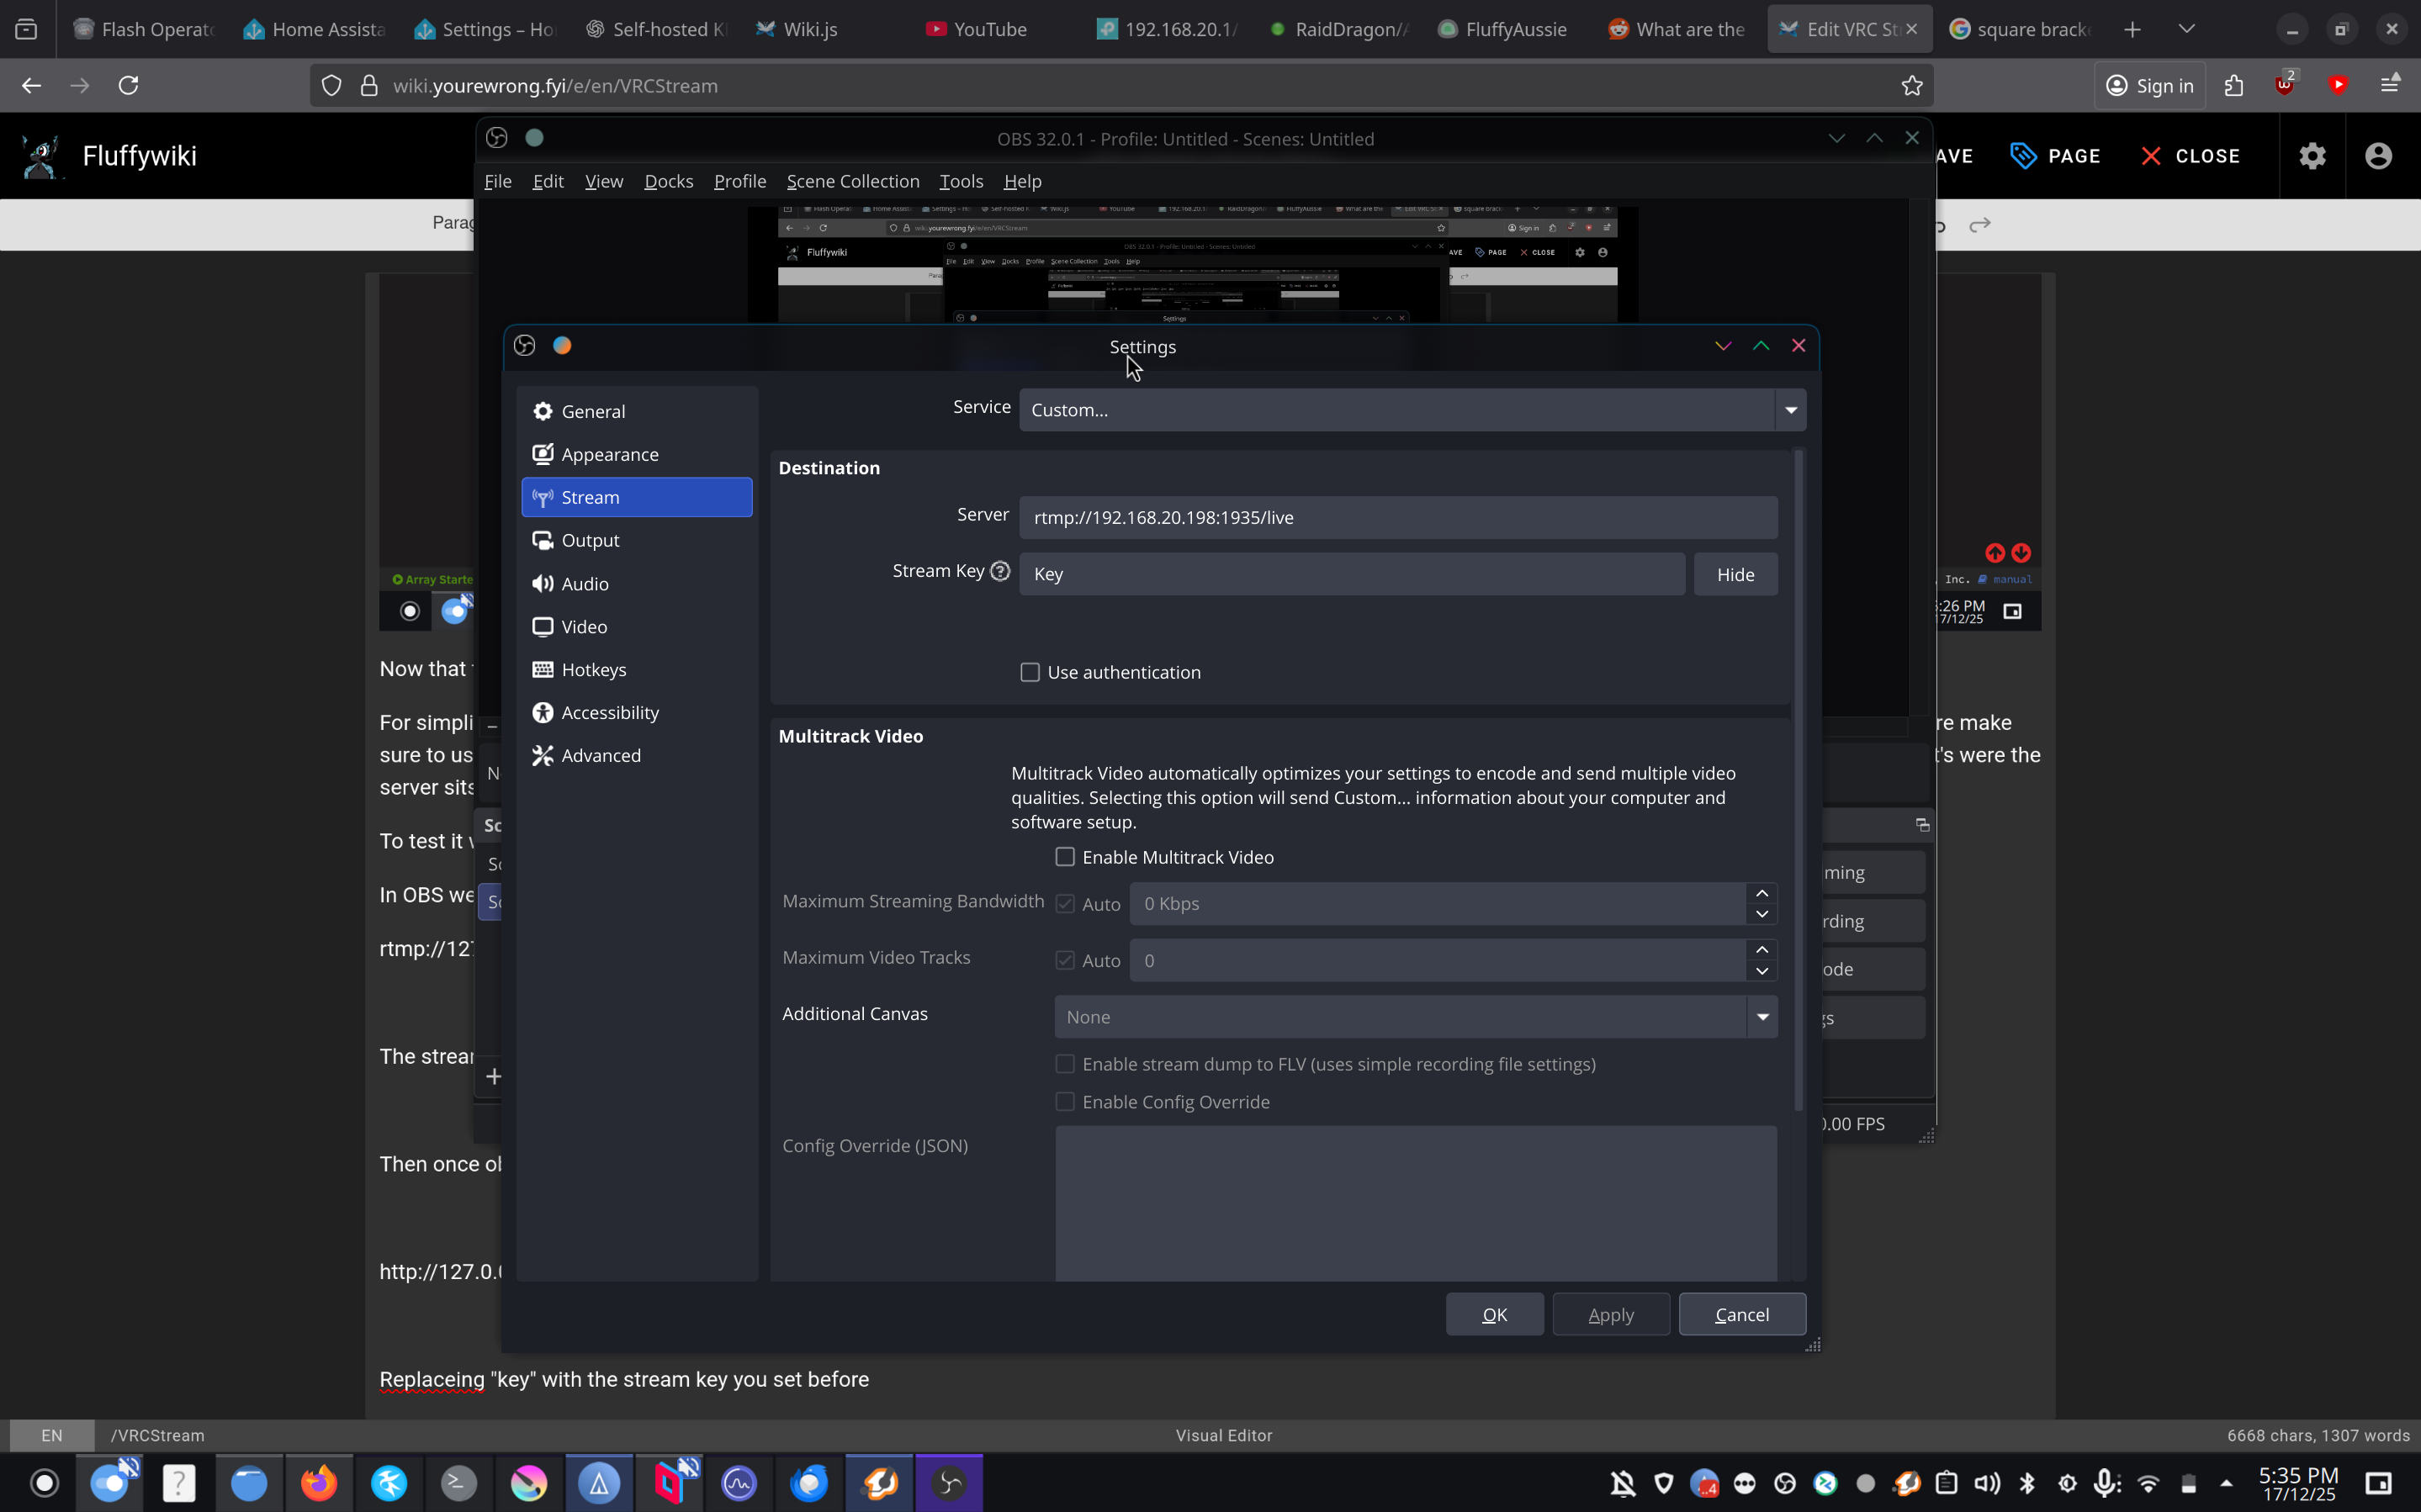Open OBS Studio from the taskbar
This screenshot has height=1512, width=2421.
(950, 1482)
